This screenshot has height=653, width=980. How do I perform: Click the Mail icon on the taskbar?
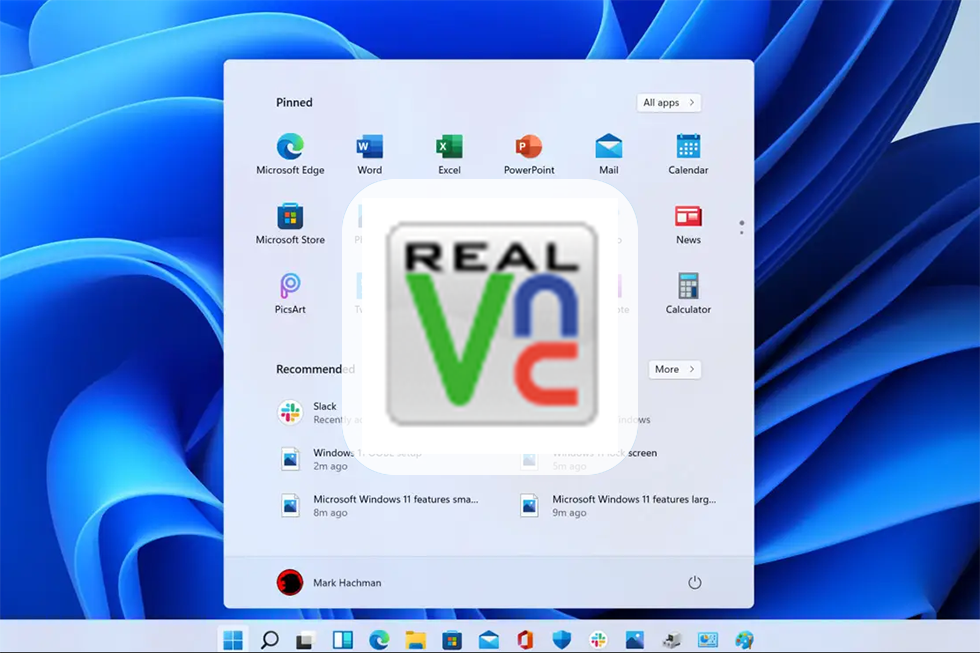point(489,640)
